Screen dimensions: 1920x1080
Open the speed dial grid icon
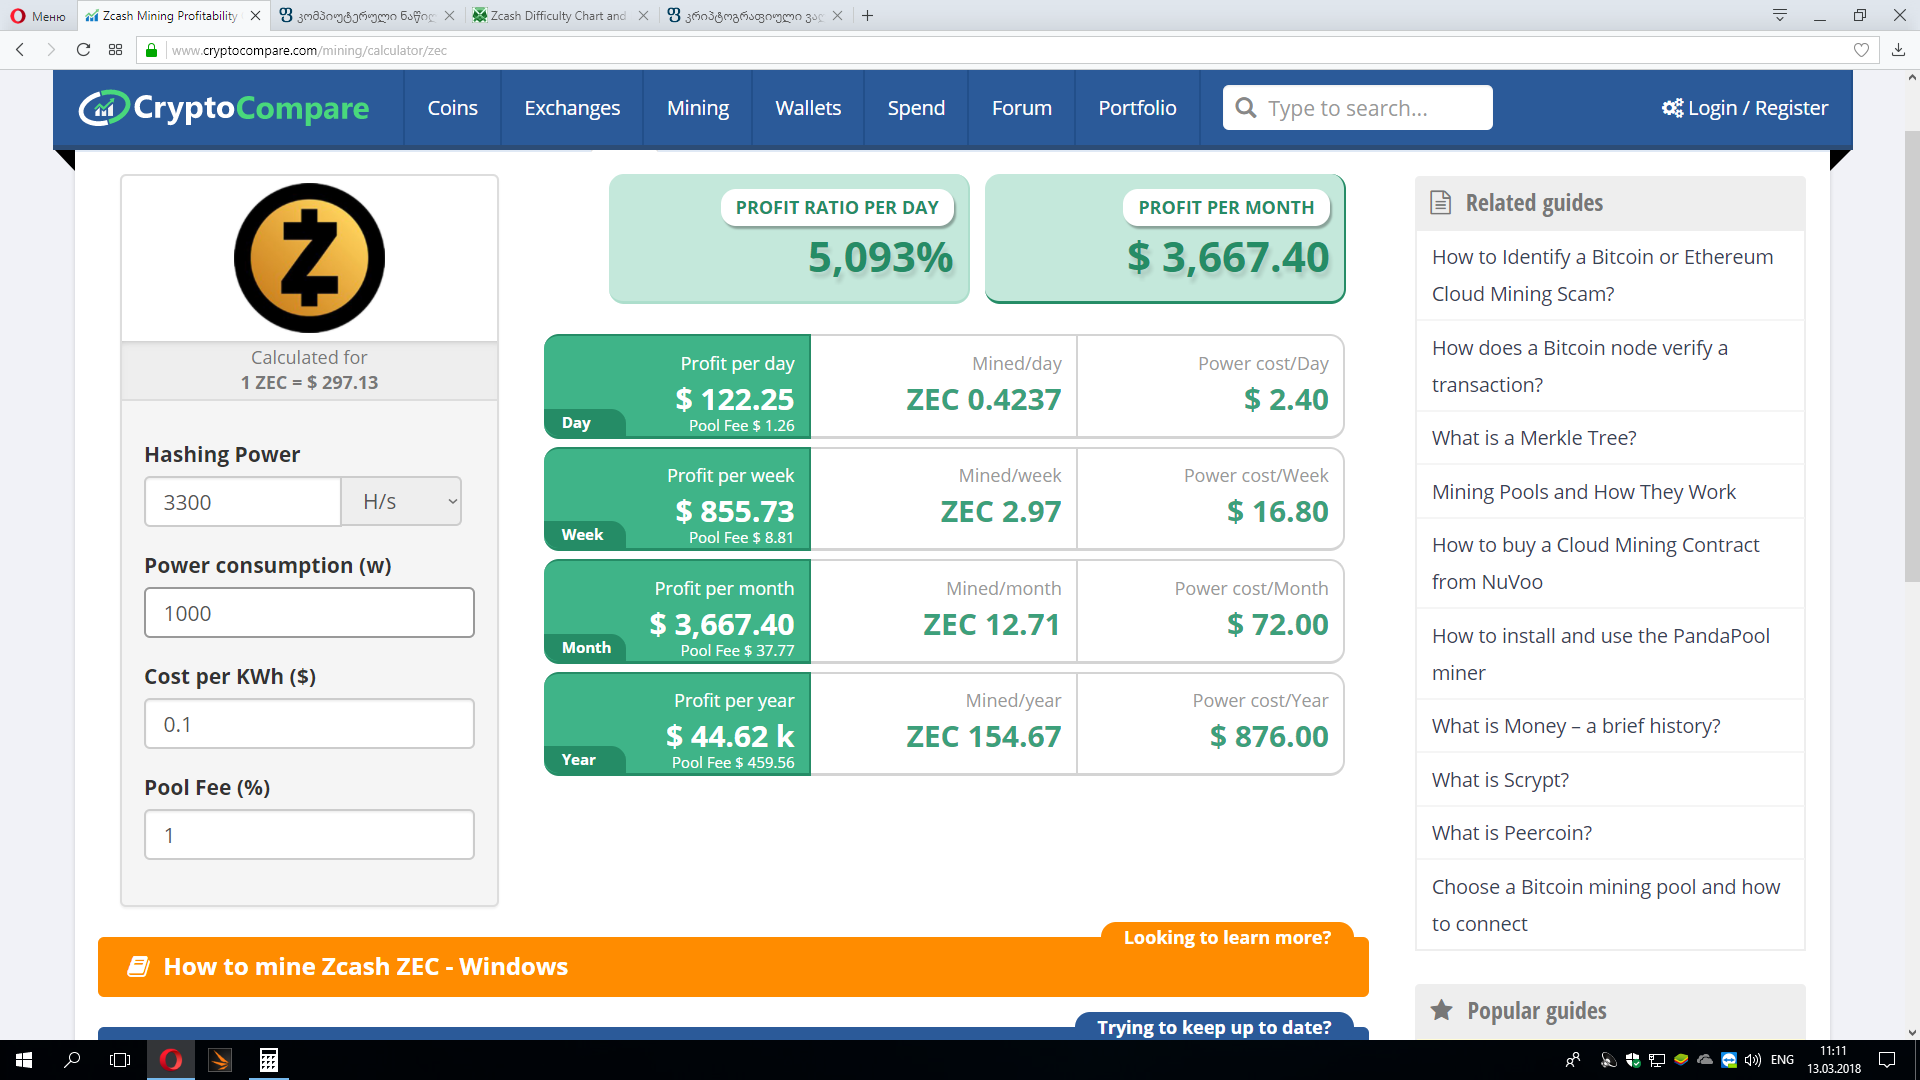116,50
